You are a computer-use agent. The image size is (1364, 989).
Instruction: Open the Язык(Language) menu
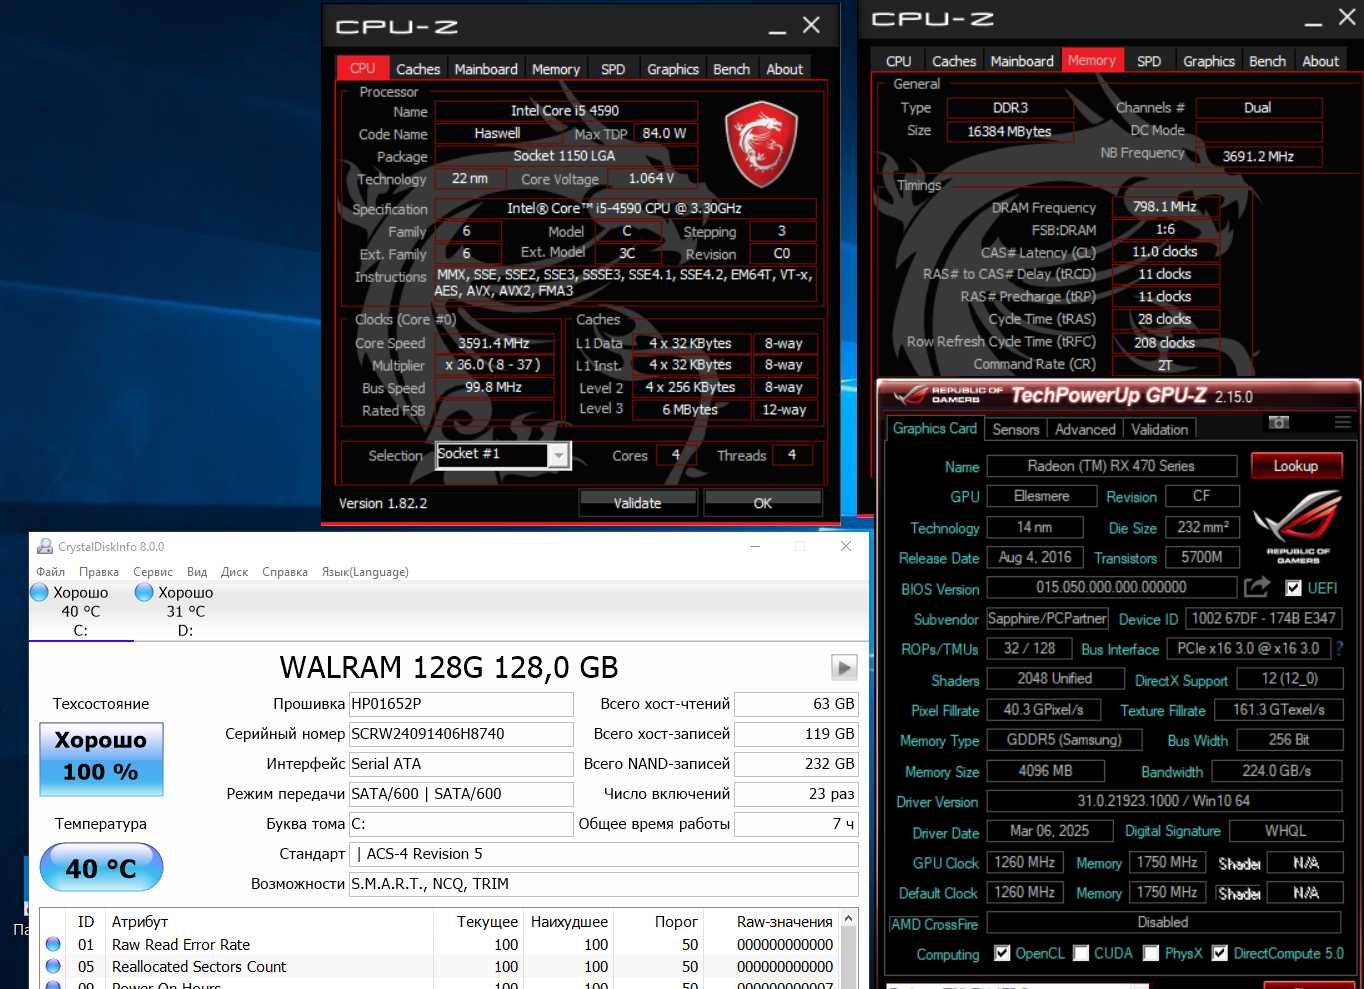click(x=365, y=572)
